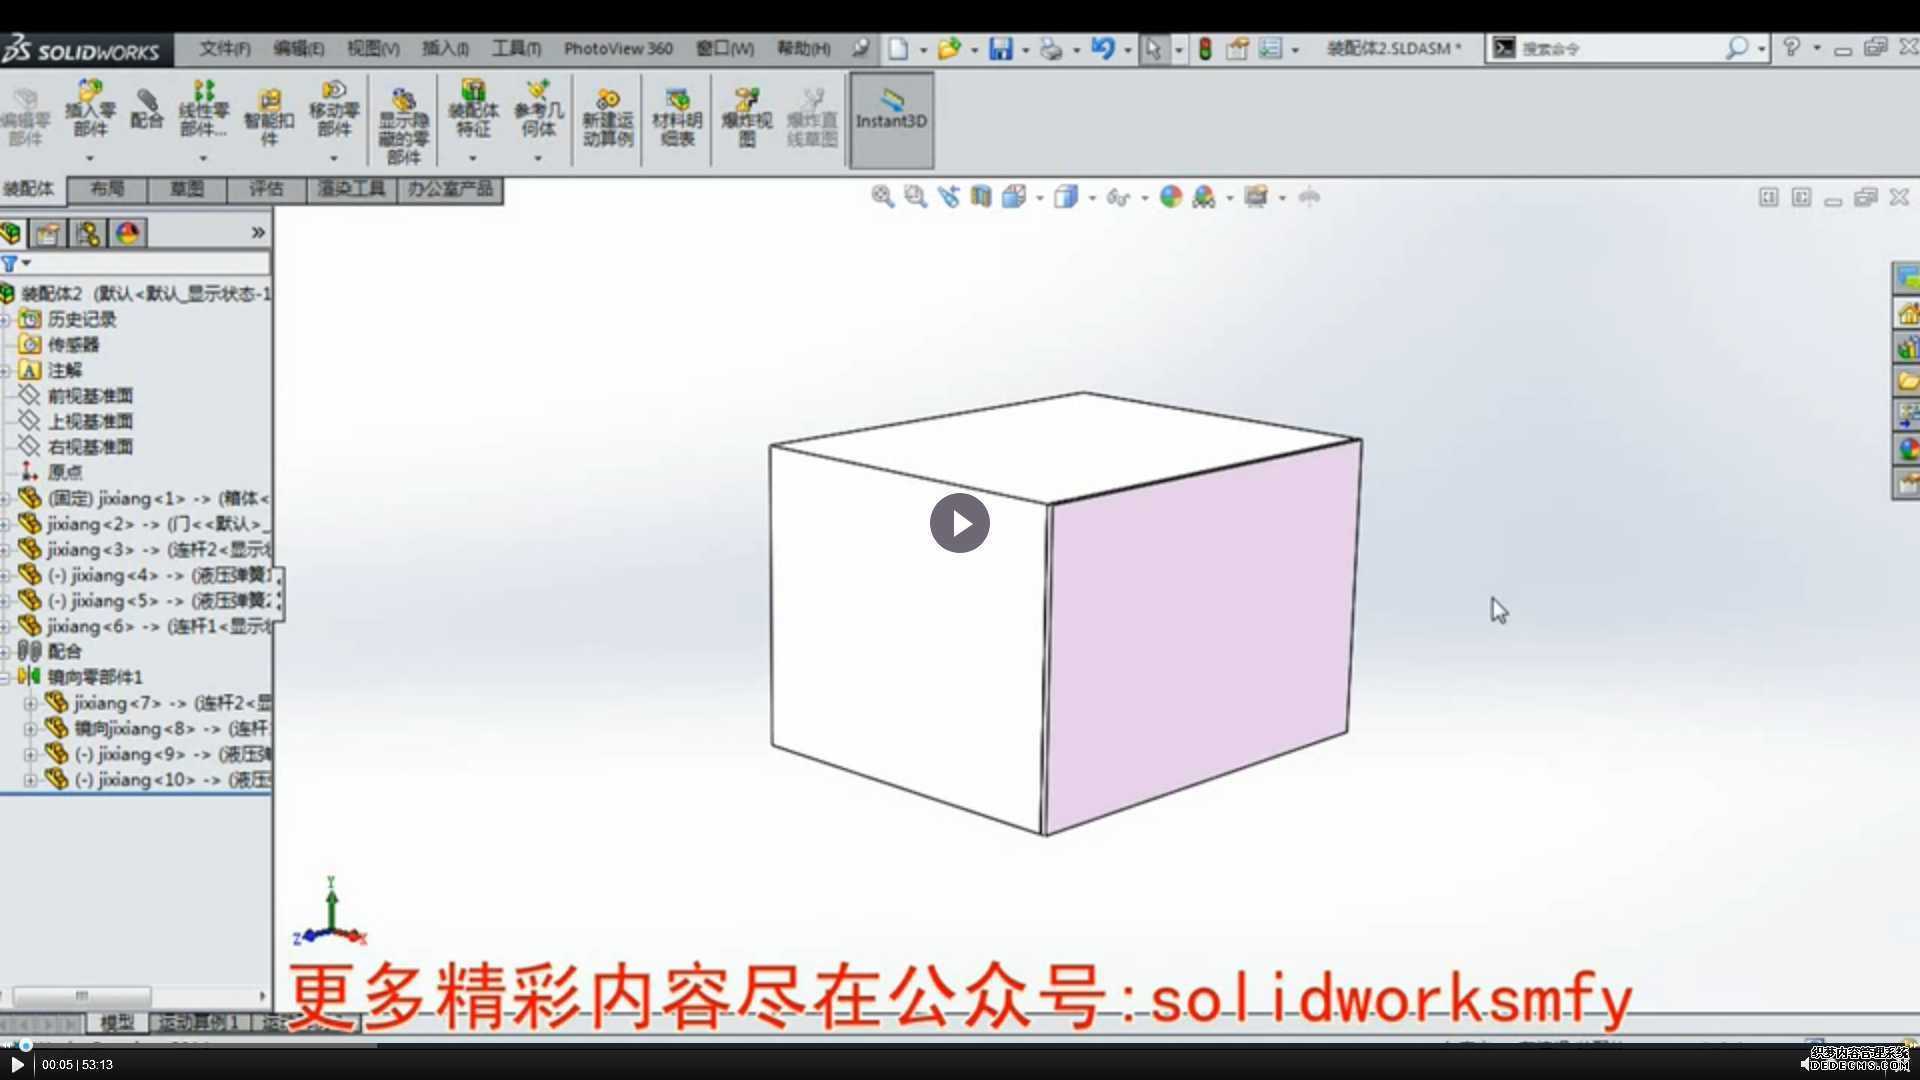Open the 编辑(E) menu

click(x=298, y=48)
